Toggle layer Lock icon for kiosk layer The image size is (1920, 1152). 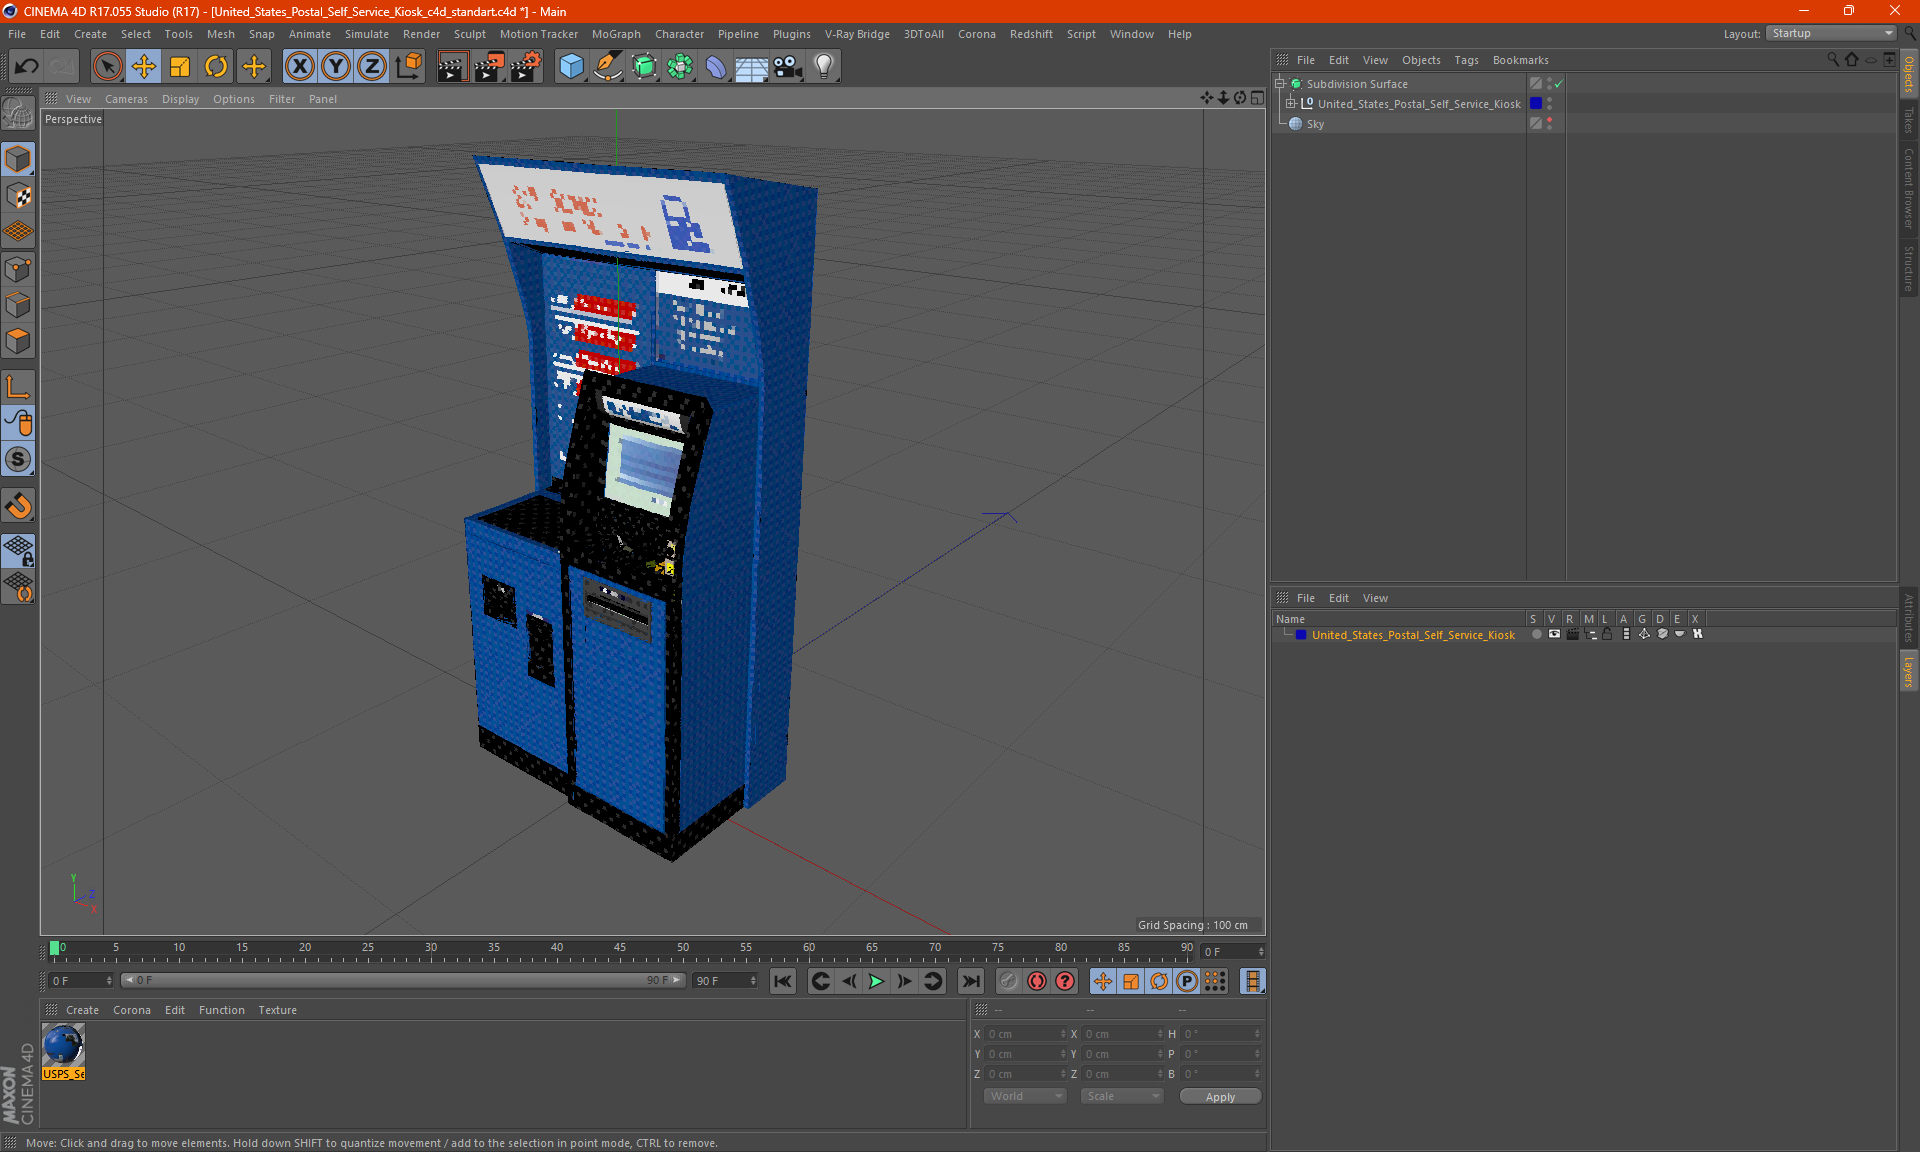[x=1607, y=634]
